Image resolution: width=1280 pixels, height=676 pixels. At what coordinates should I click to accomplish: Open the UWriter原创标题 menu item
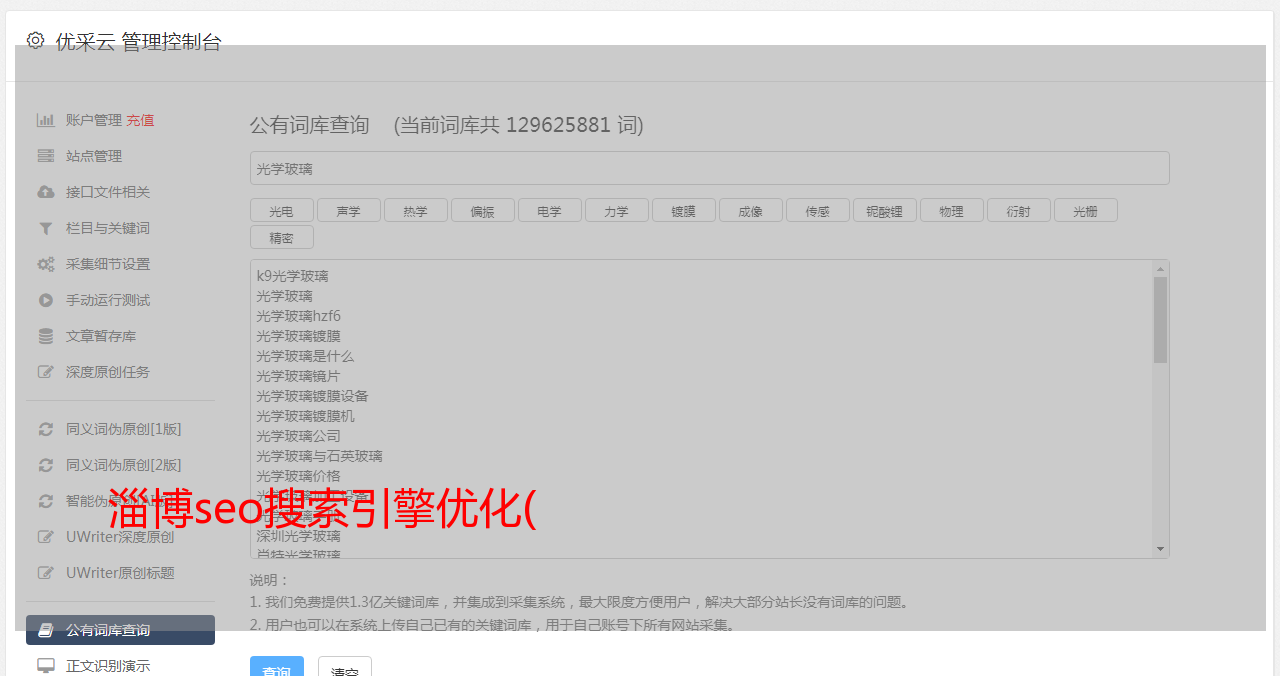120,573
